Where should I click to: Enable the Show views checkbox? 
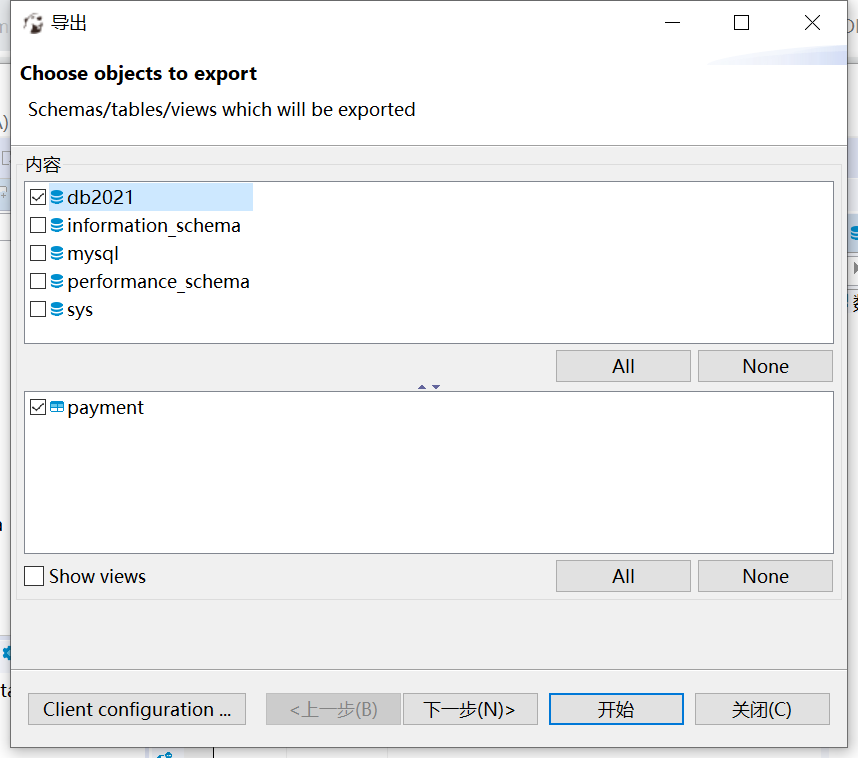click(33, 576)
